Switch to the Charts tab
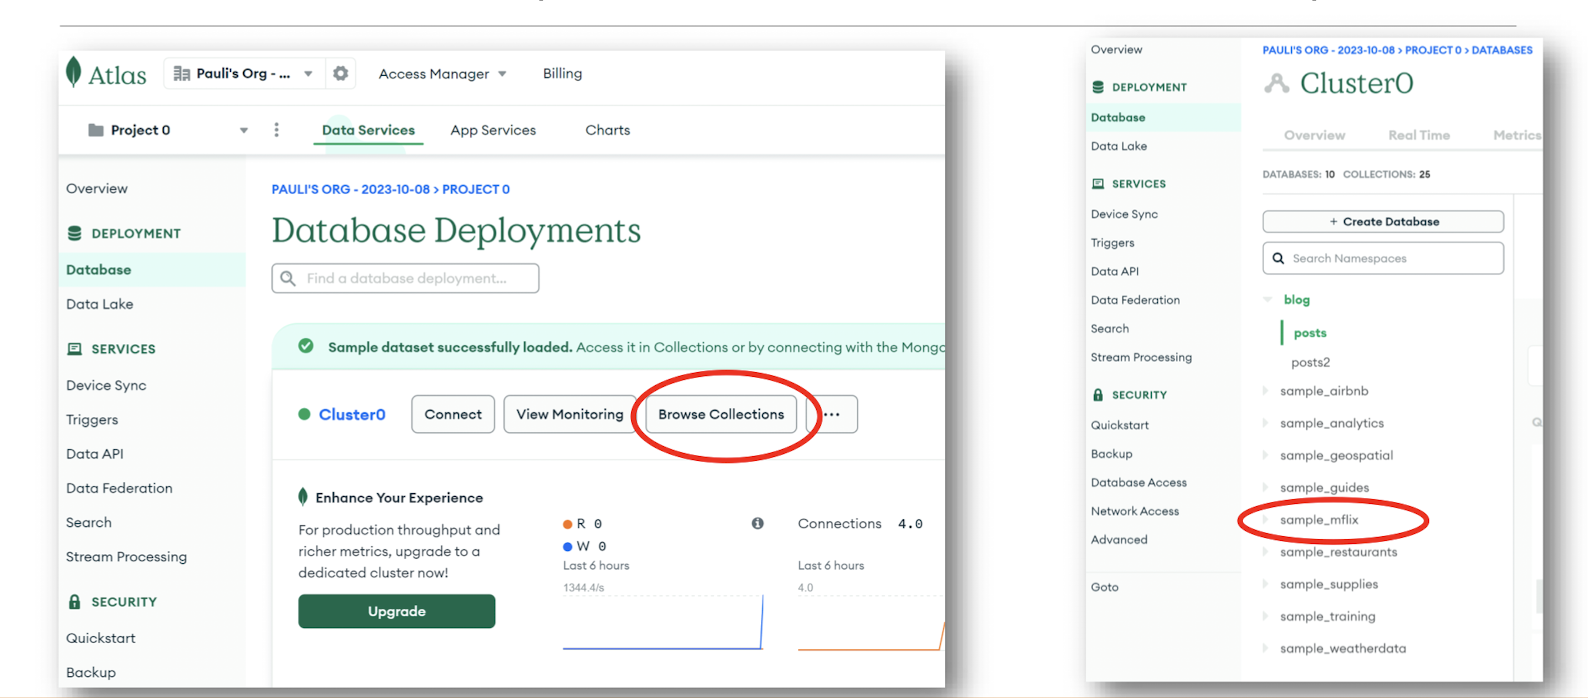 (x=607, y=130)
